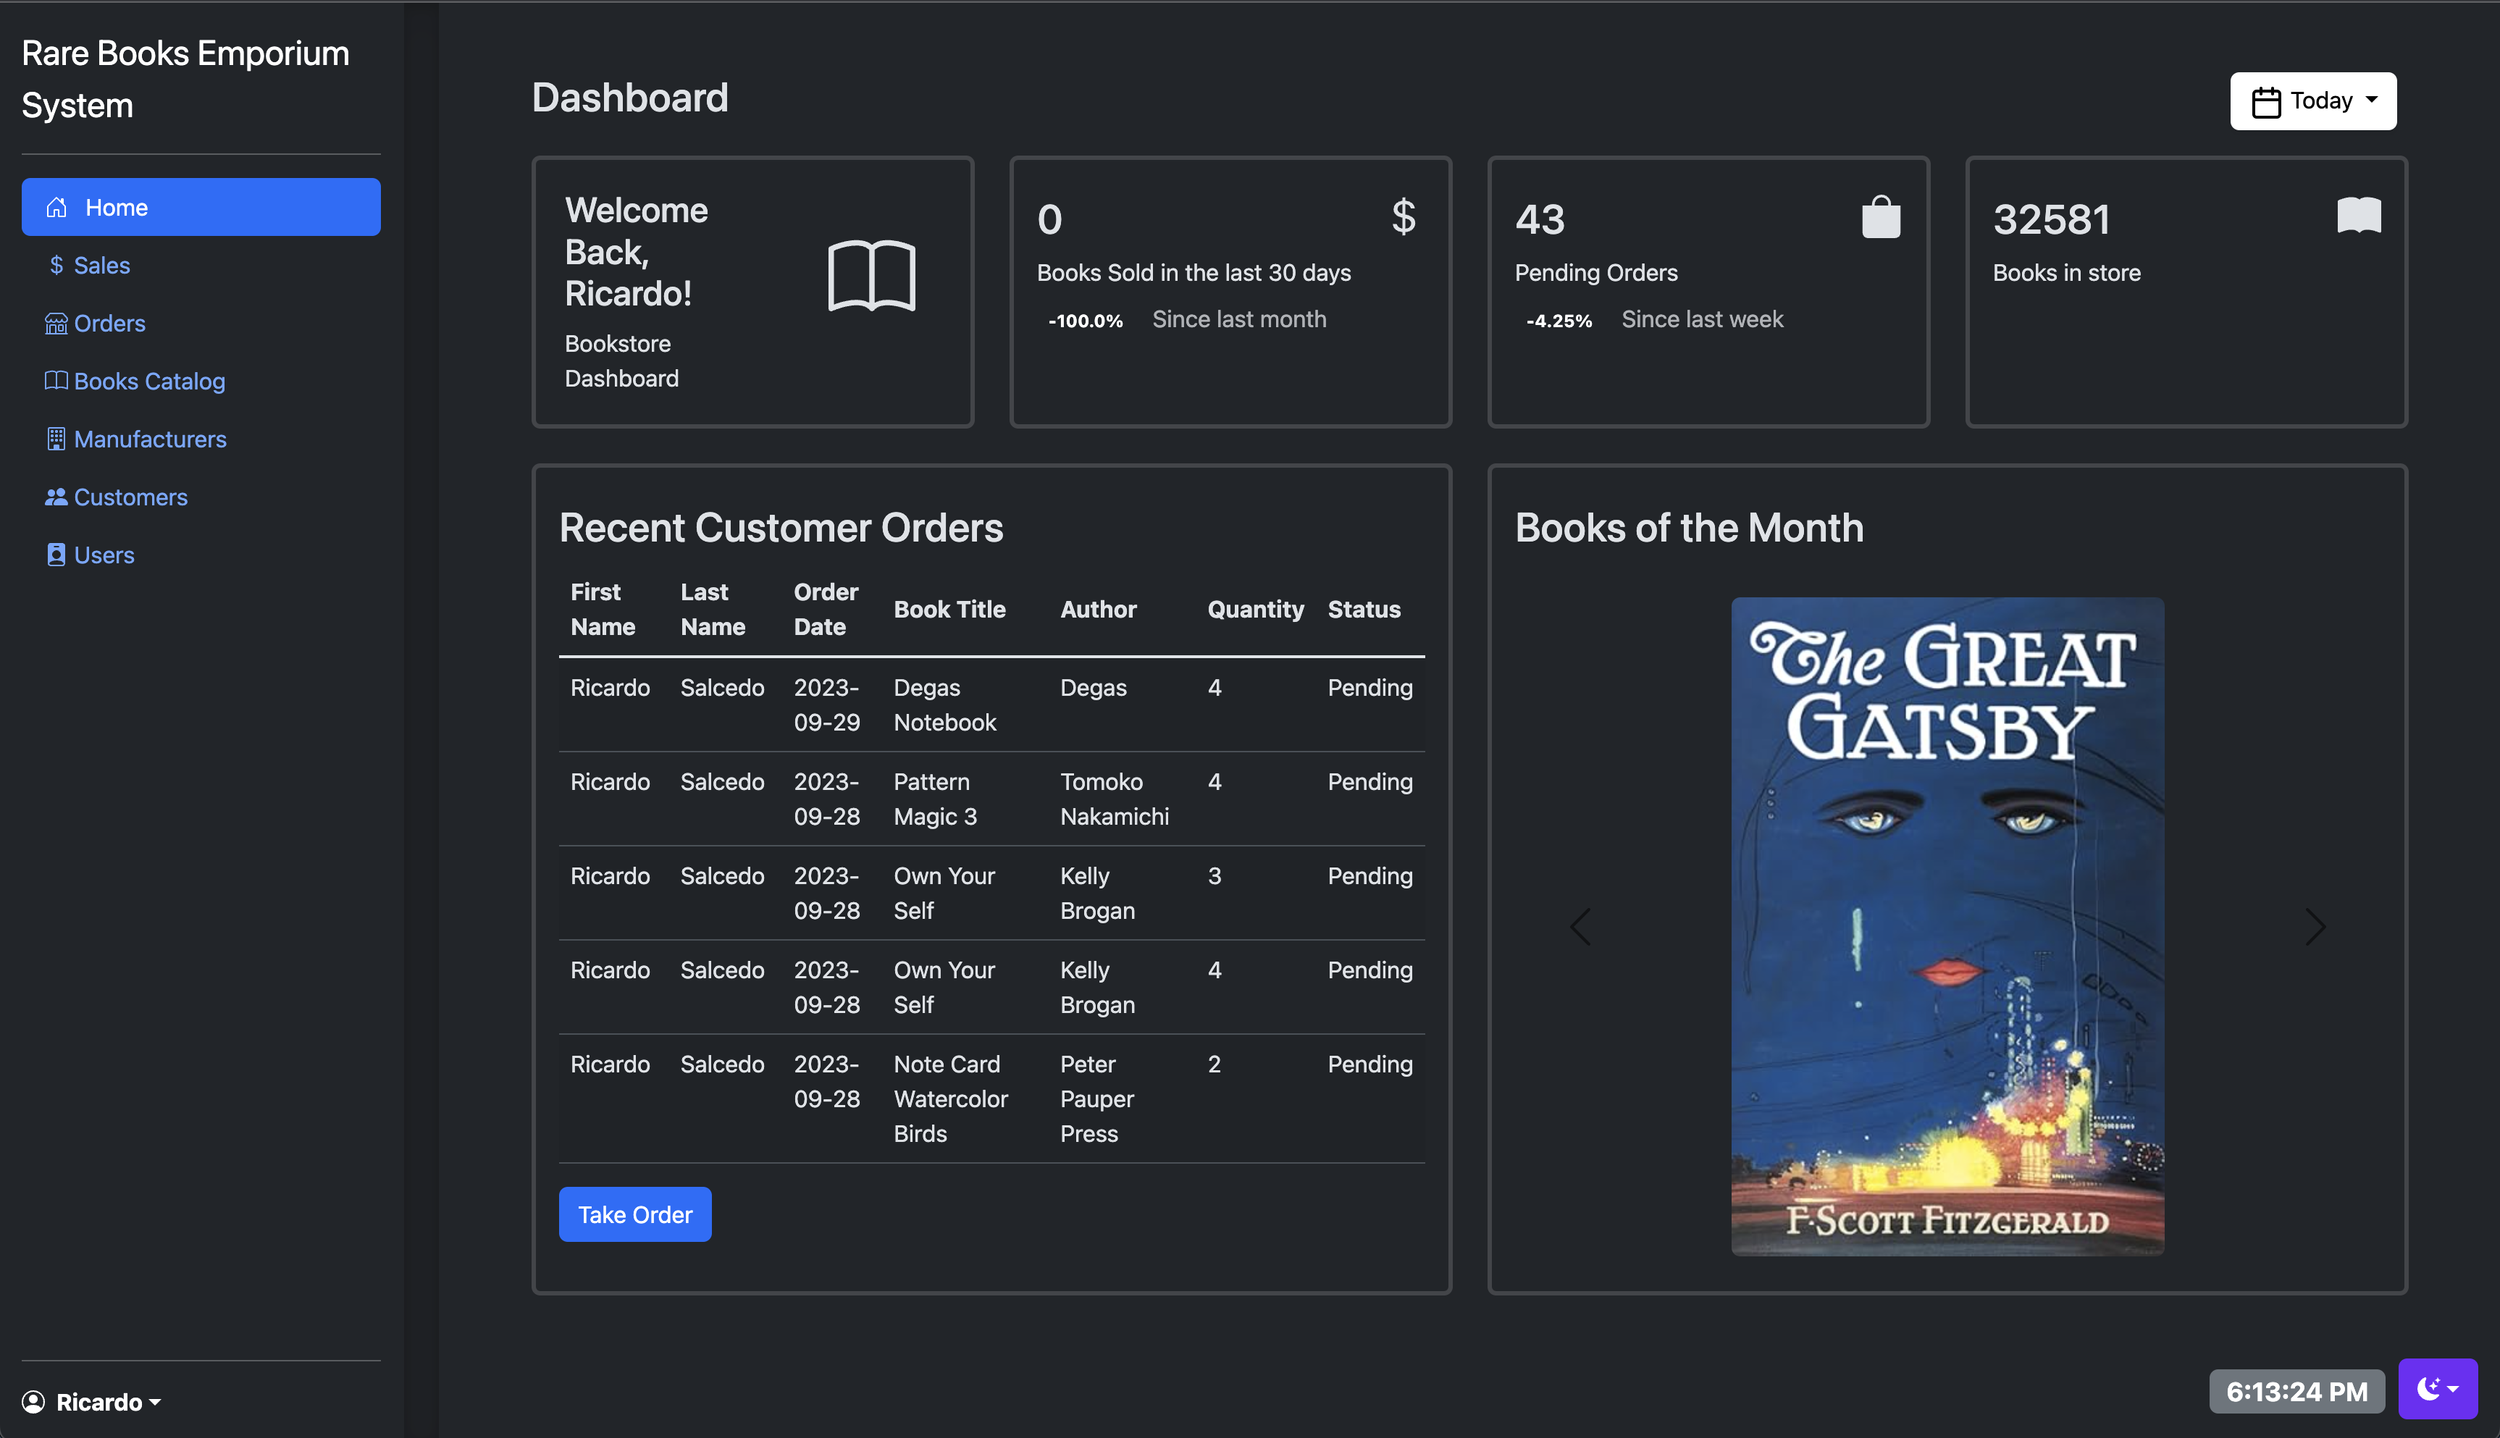
Task: Click the open book icon beside Books Catalog
Action: click(x=56, y=381)
